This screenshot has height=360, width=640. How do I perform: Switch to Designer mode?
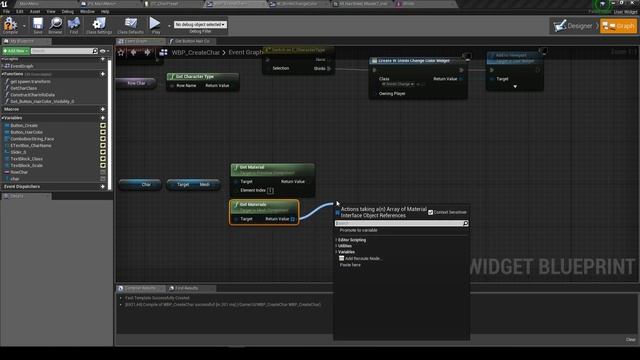(573, 26)
